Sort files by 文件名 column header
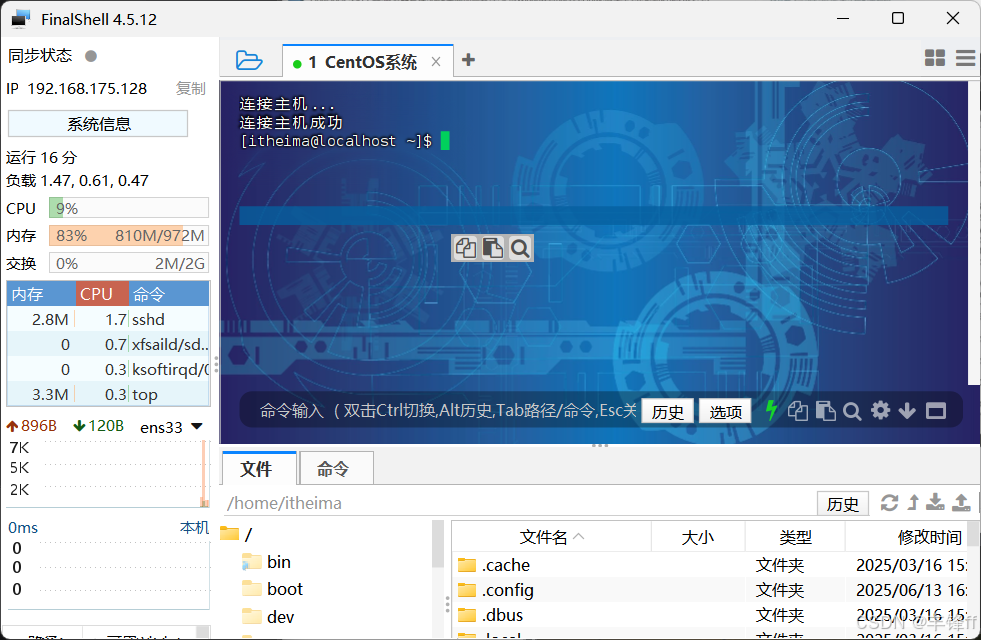This screenshot has width=981, height=640. click(x=551, y=537)
